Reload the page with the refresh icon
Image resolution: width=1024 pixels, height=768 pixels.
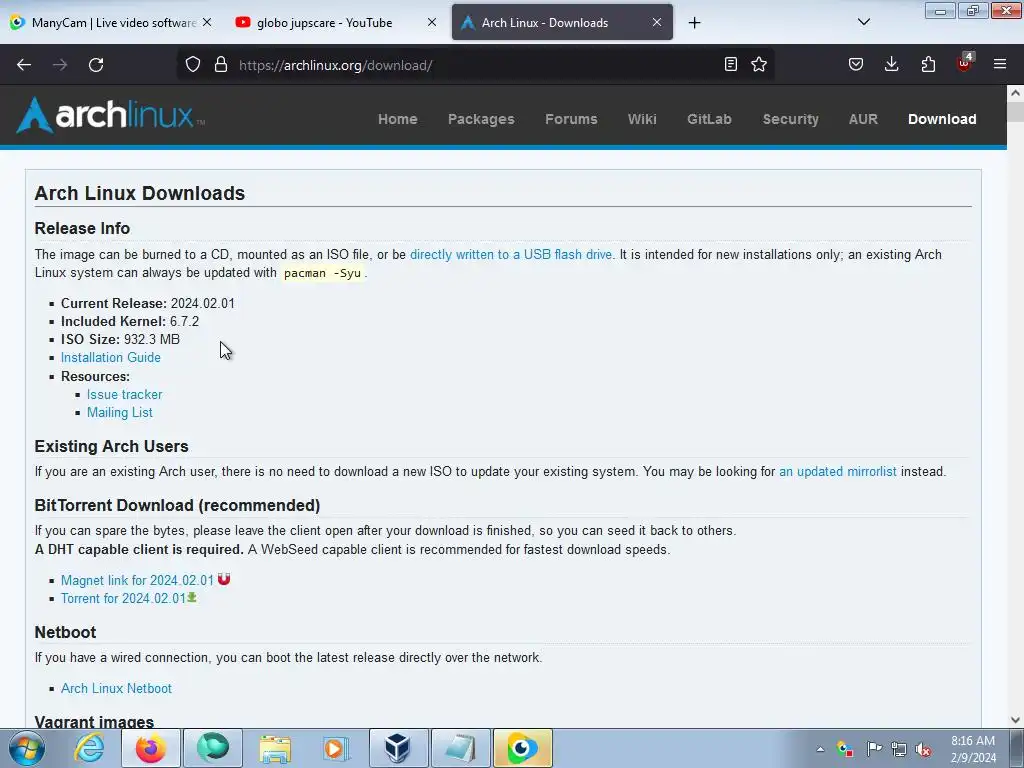(x=96, y=65)
